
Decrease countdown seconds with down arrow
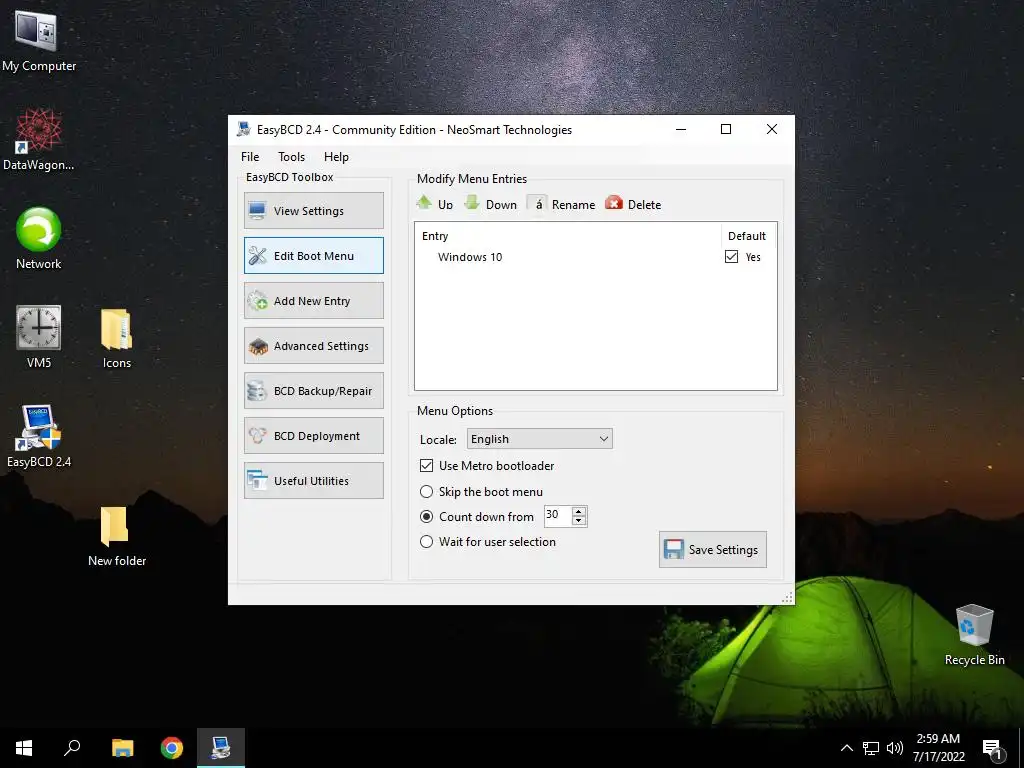pos(579,520)
